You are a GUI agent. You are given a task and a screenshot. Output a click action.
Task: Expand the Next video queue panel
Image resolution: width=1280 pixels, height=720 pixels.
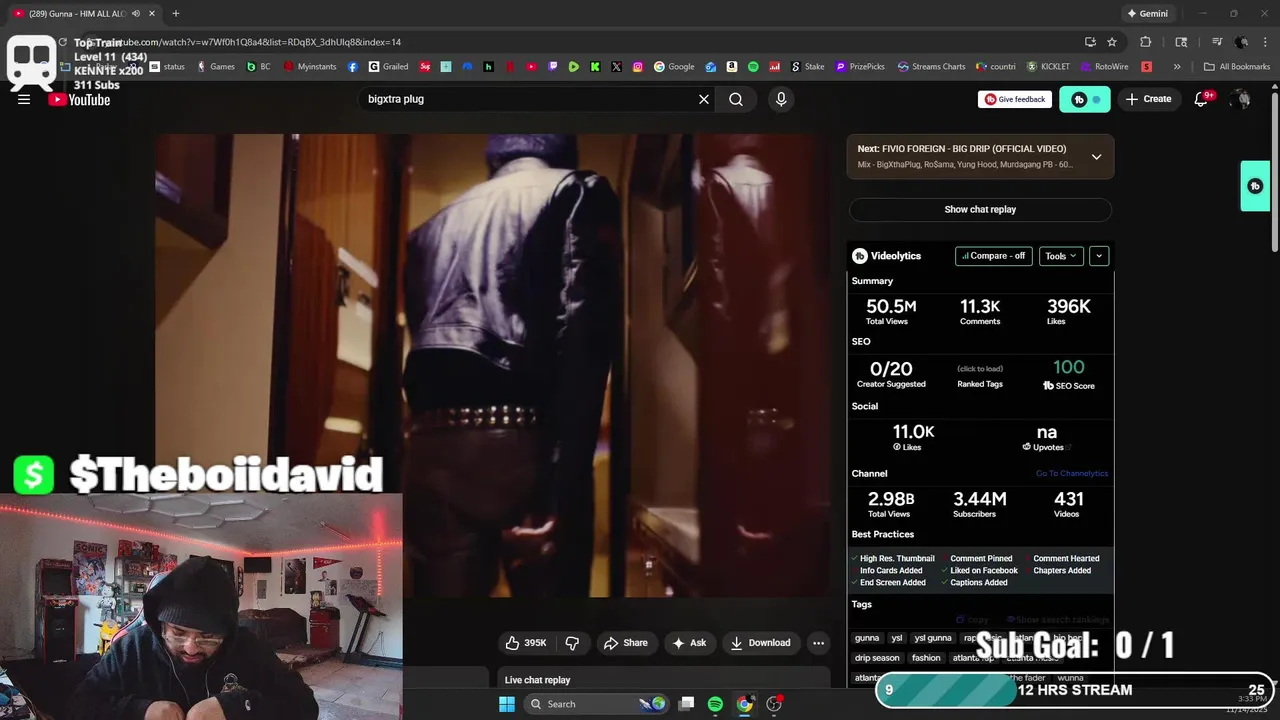tap(1096, 157)
